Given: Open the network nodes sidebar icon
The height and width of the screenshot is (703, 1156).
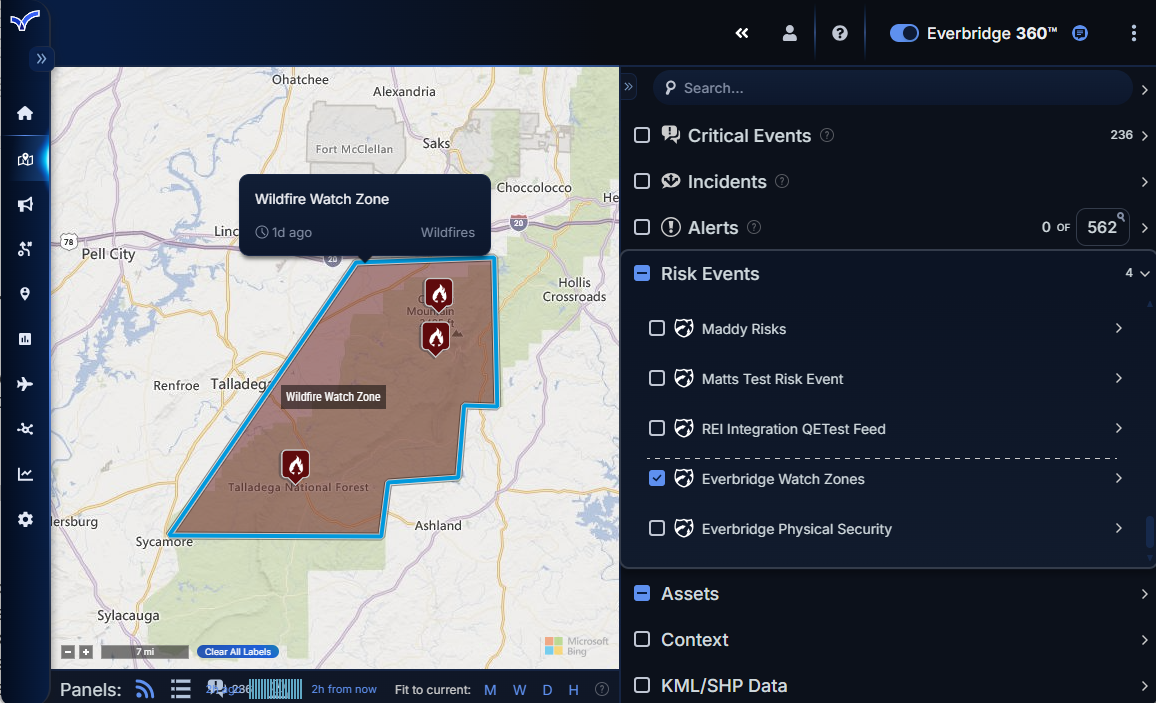Looking at the screenshot, I should tap(25, 429).
